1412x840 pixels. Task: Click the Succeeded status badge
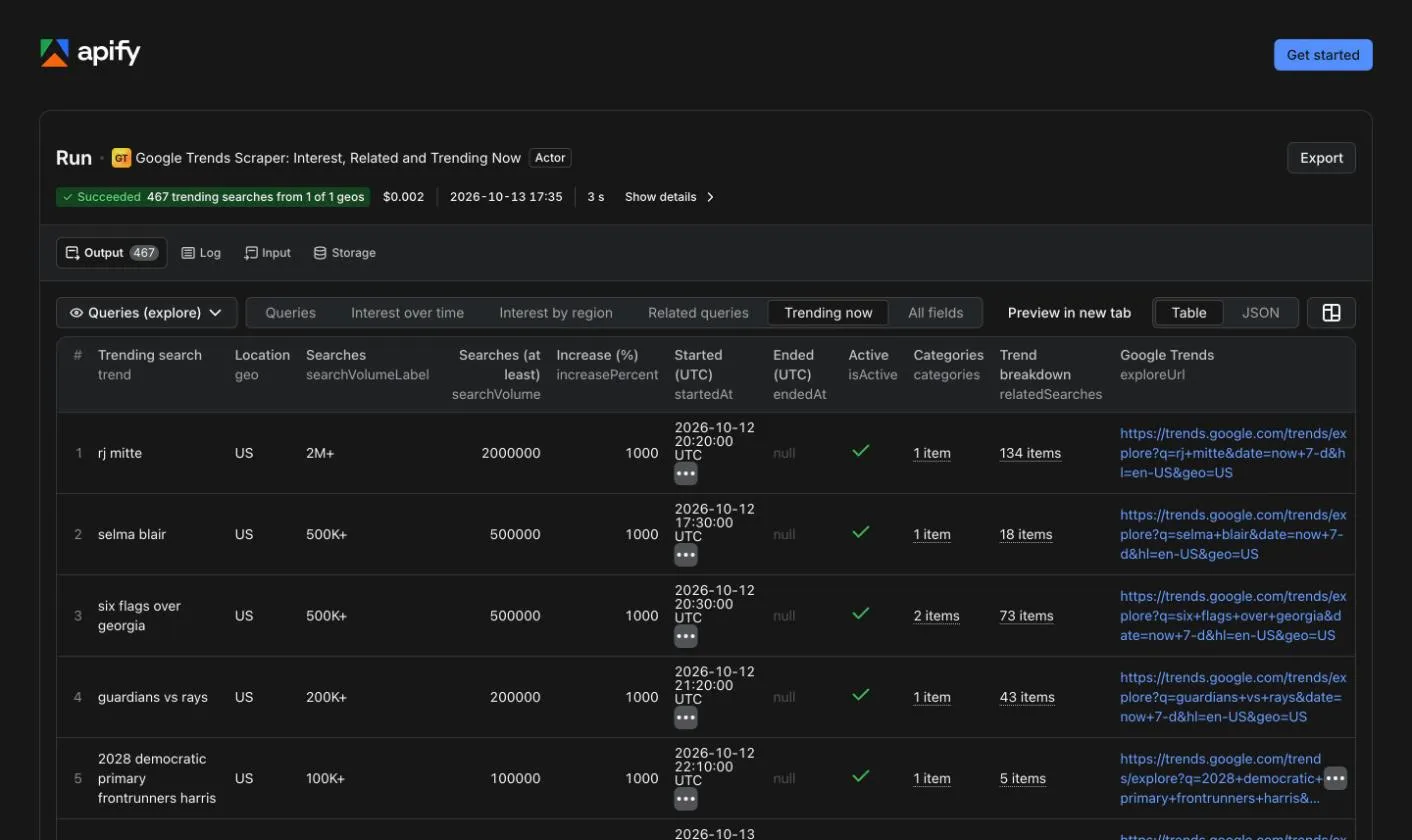tap(213, 197)
